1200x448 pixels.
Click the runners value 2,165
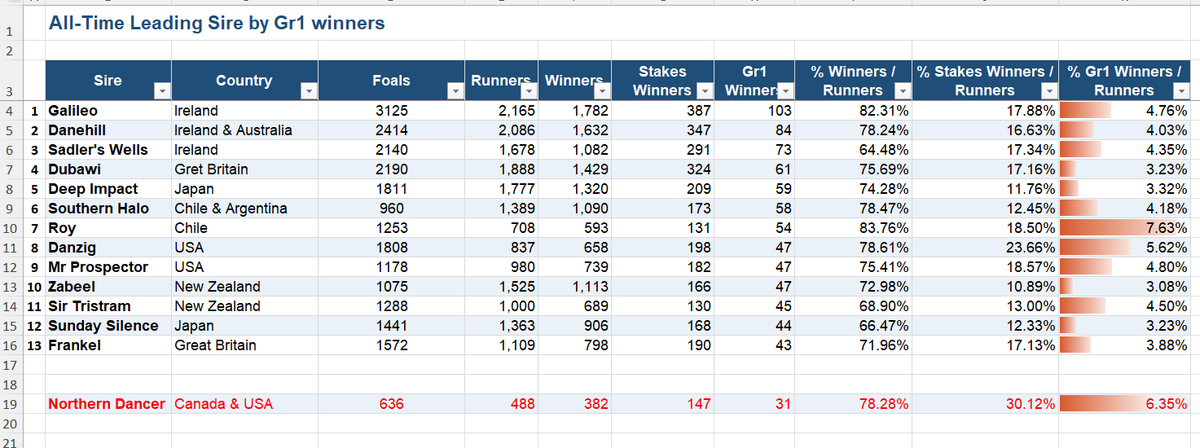pyautogui.click(x=503, y=111)
